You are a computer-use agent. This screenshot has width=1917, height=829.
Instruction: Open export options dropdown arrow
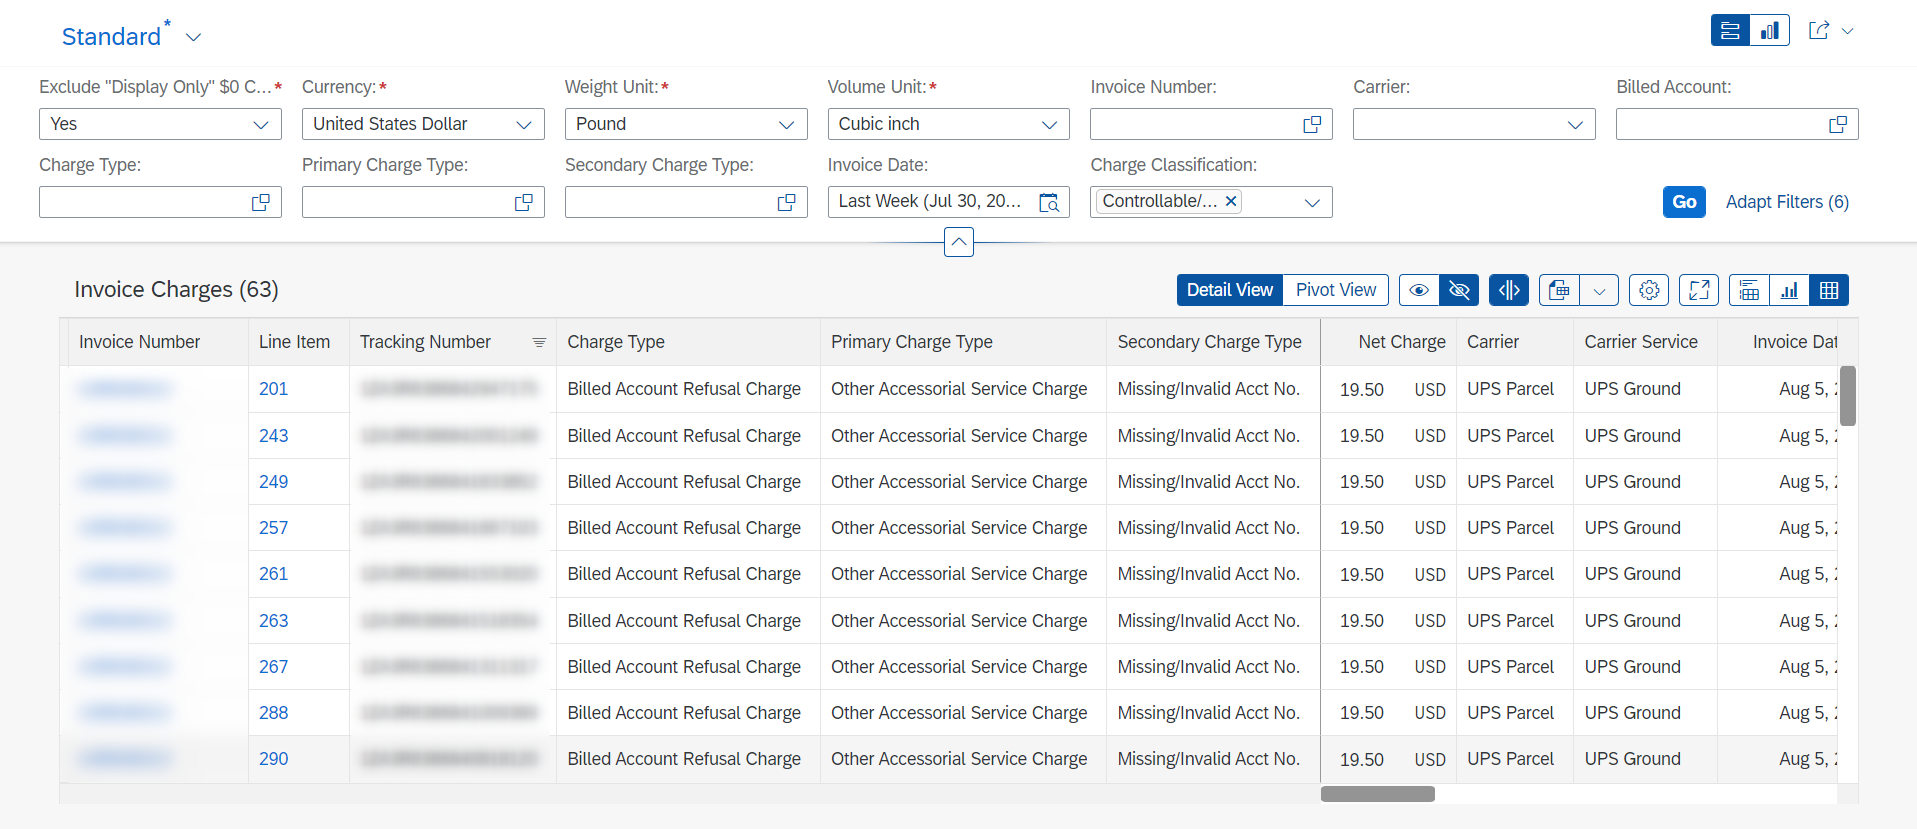pos(1599,290)
